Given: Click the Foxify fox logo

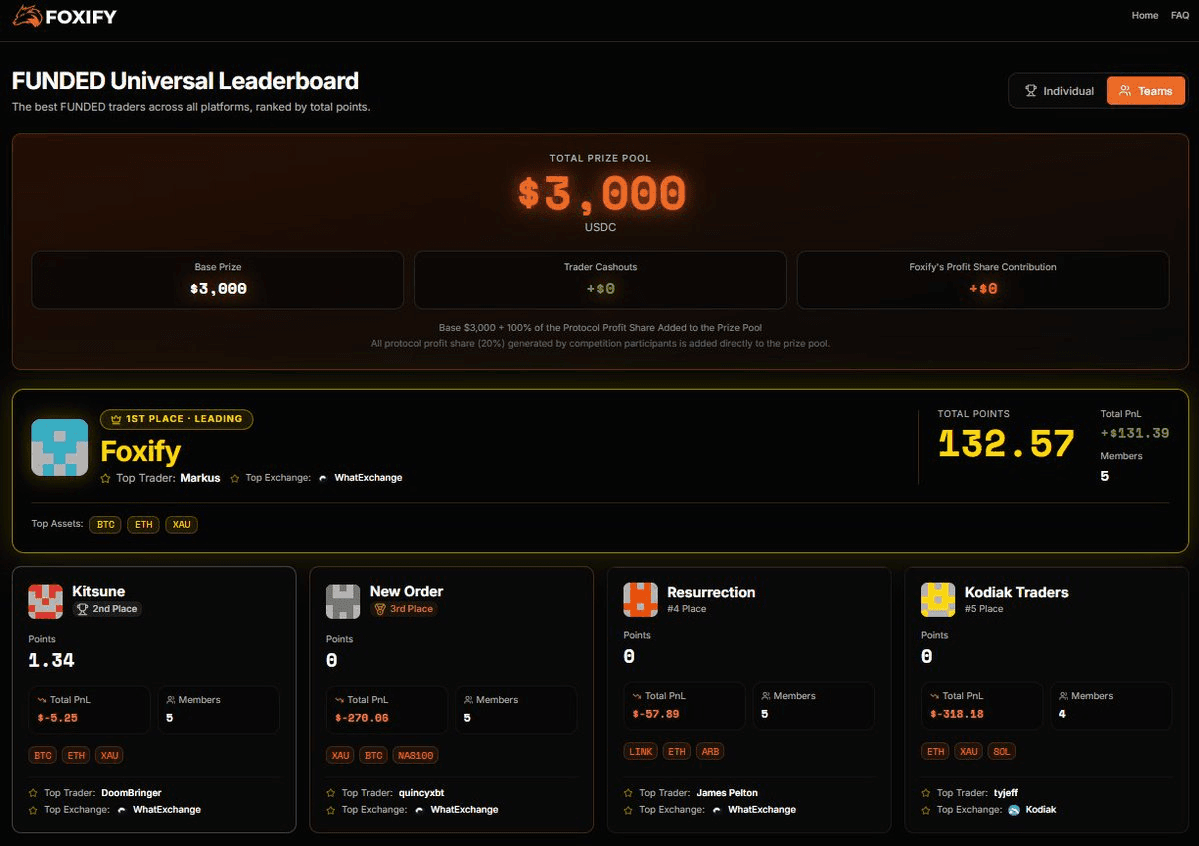Looking at the screenshot, I should coord(27,16).
